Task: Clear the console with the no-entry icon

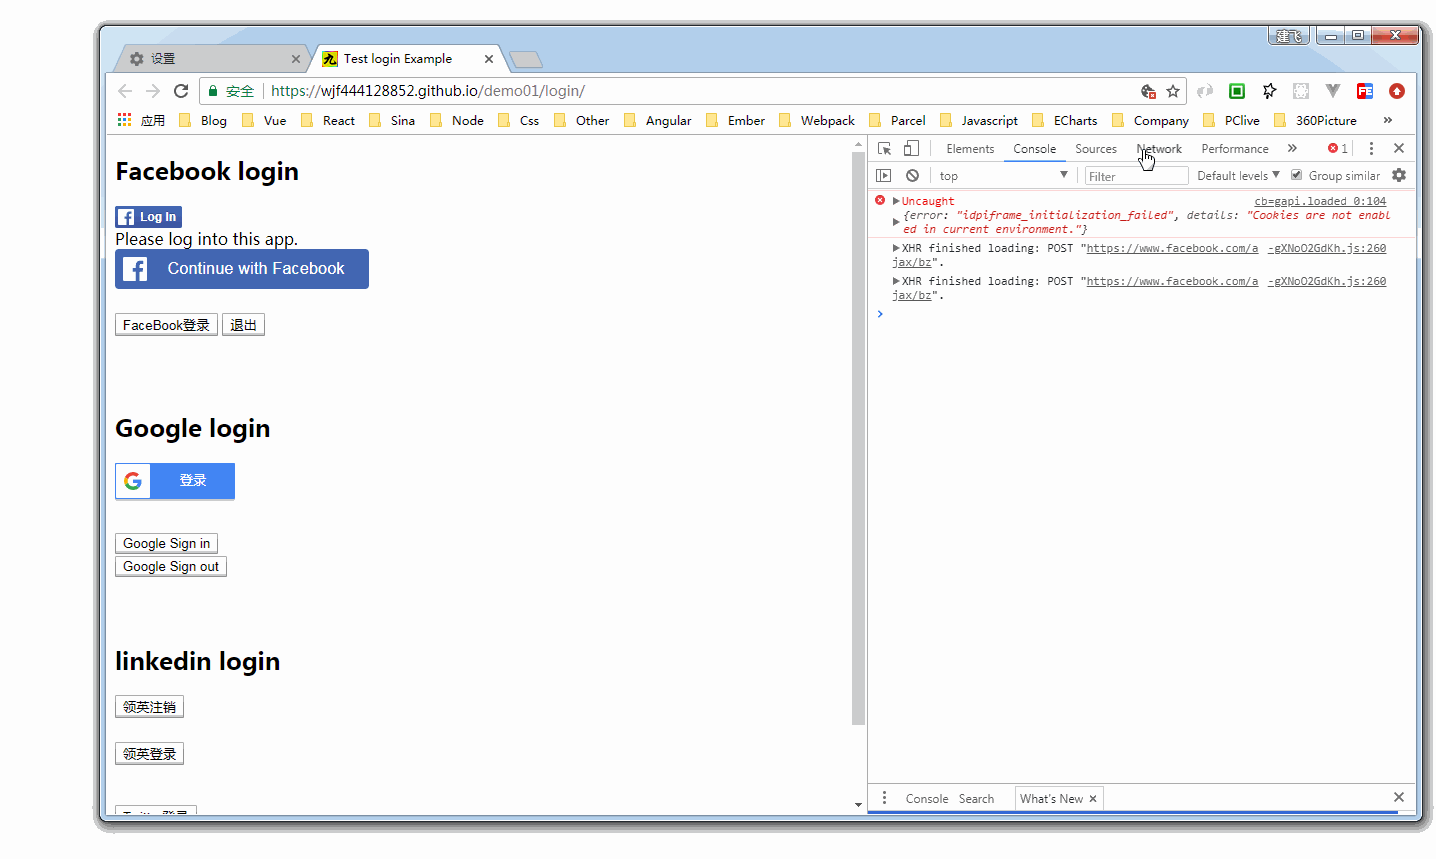Action: (x=912, y=175)
